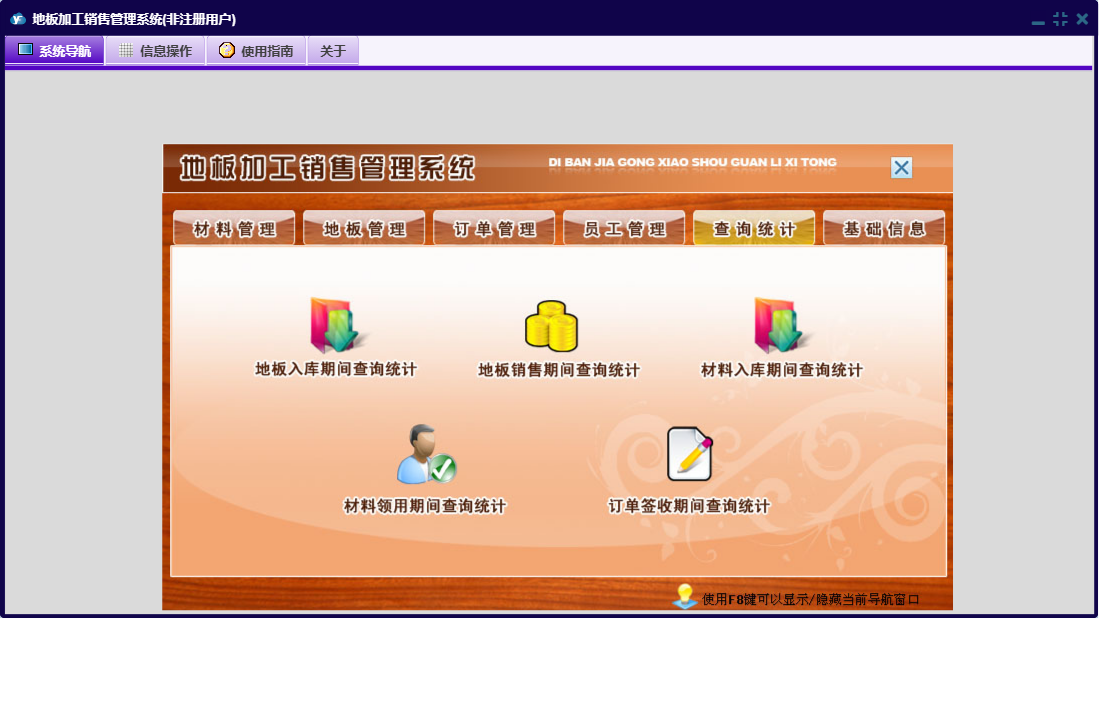Open the 材料入库期间查询统计 folder icon
The image size is (1099, 723).
[781, 326]
